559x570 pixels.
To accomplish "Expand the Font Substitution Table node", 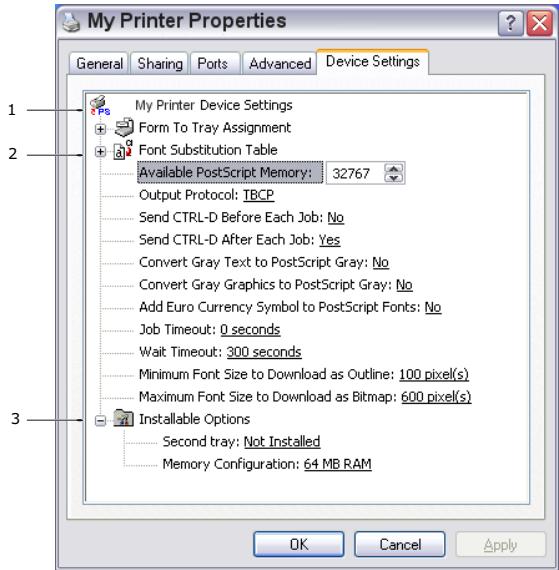I will click(x=100, y=151).
